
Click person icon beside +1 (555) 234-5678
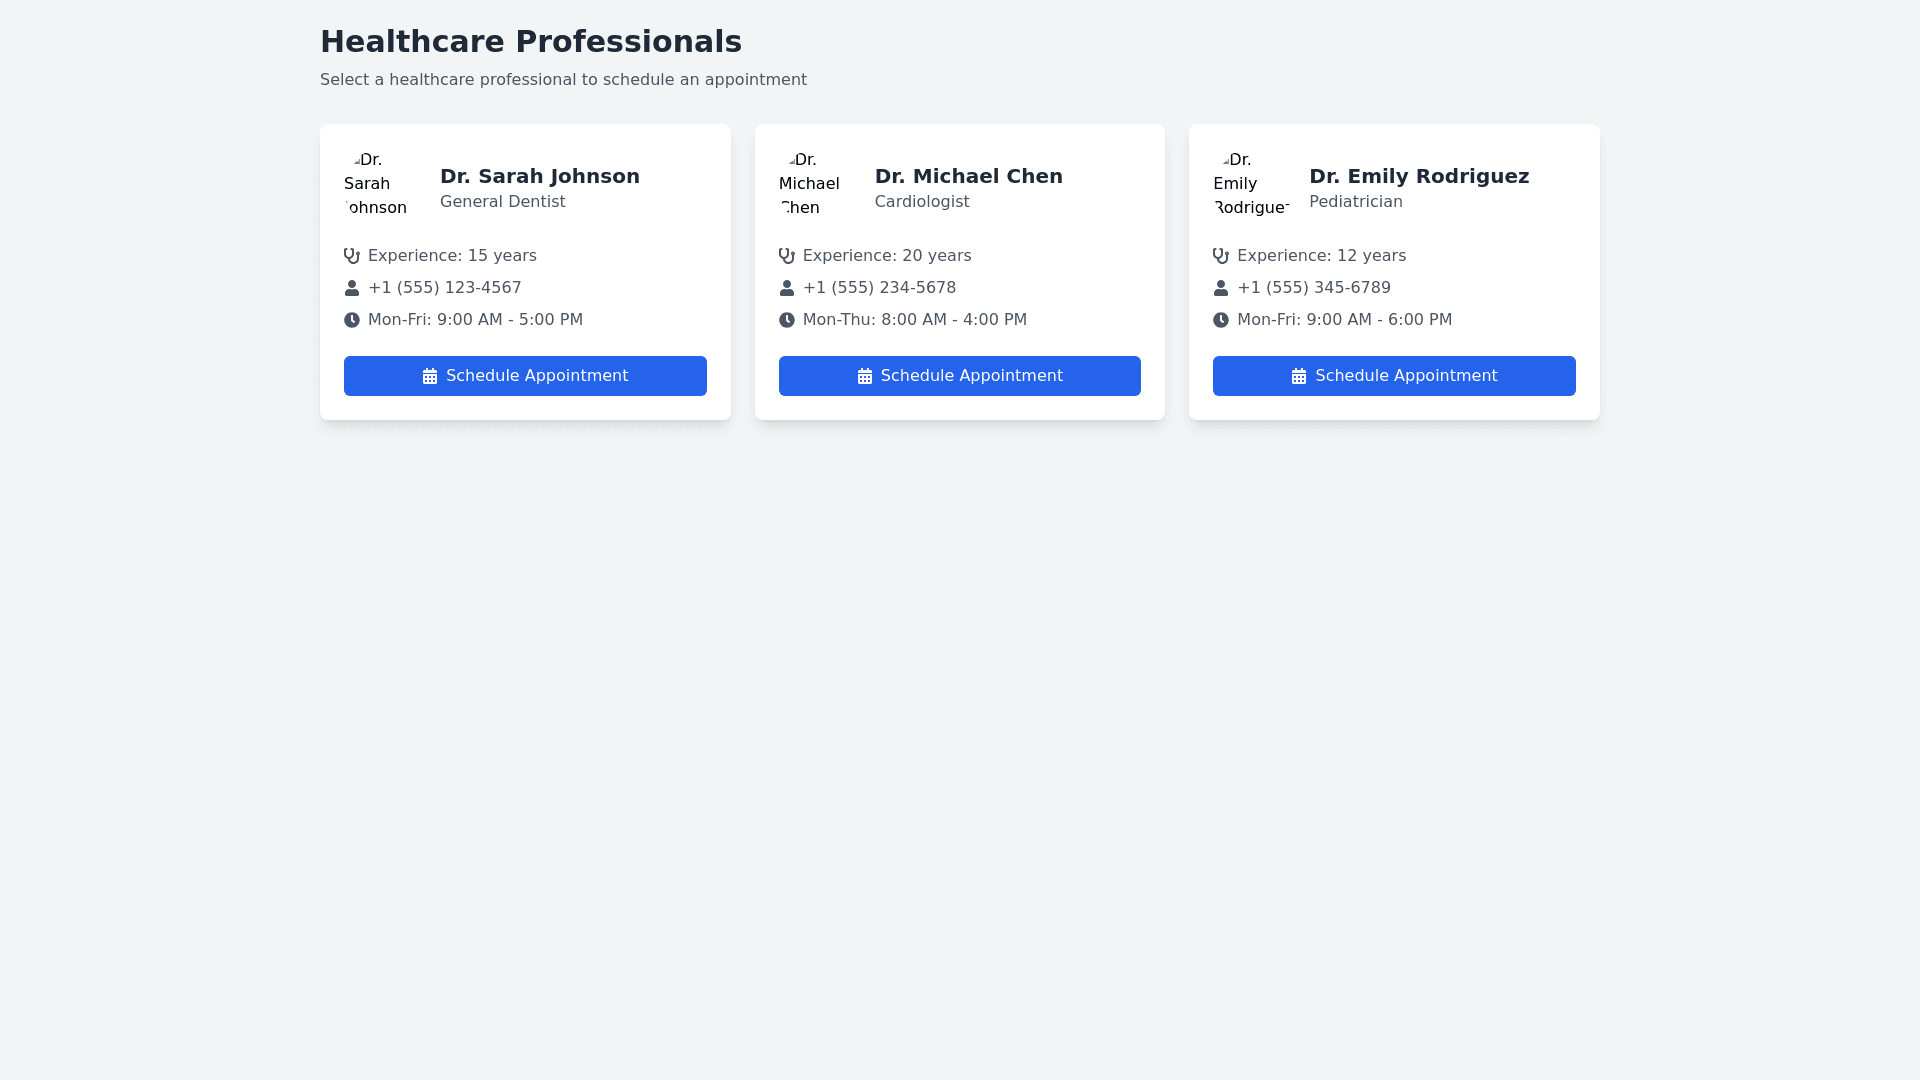(787, 288)
